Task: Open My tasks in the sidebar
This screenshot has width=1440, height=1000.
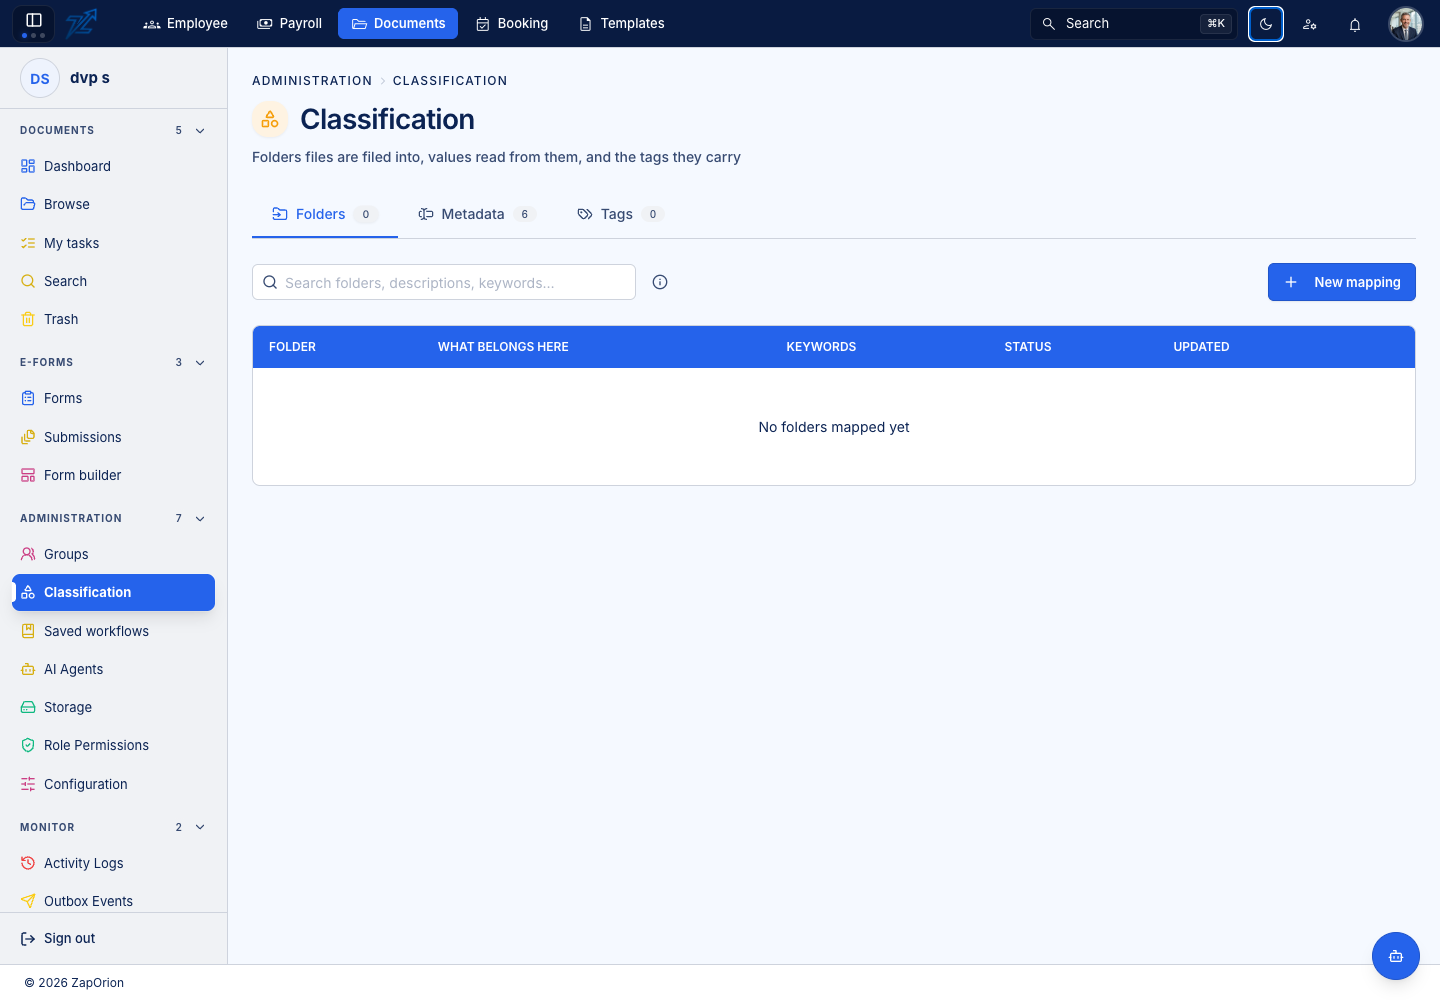Action: point(113,243)
